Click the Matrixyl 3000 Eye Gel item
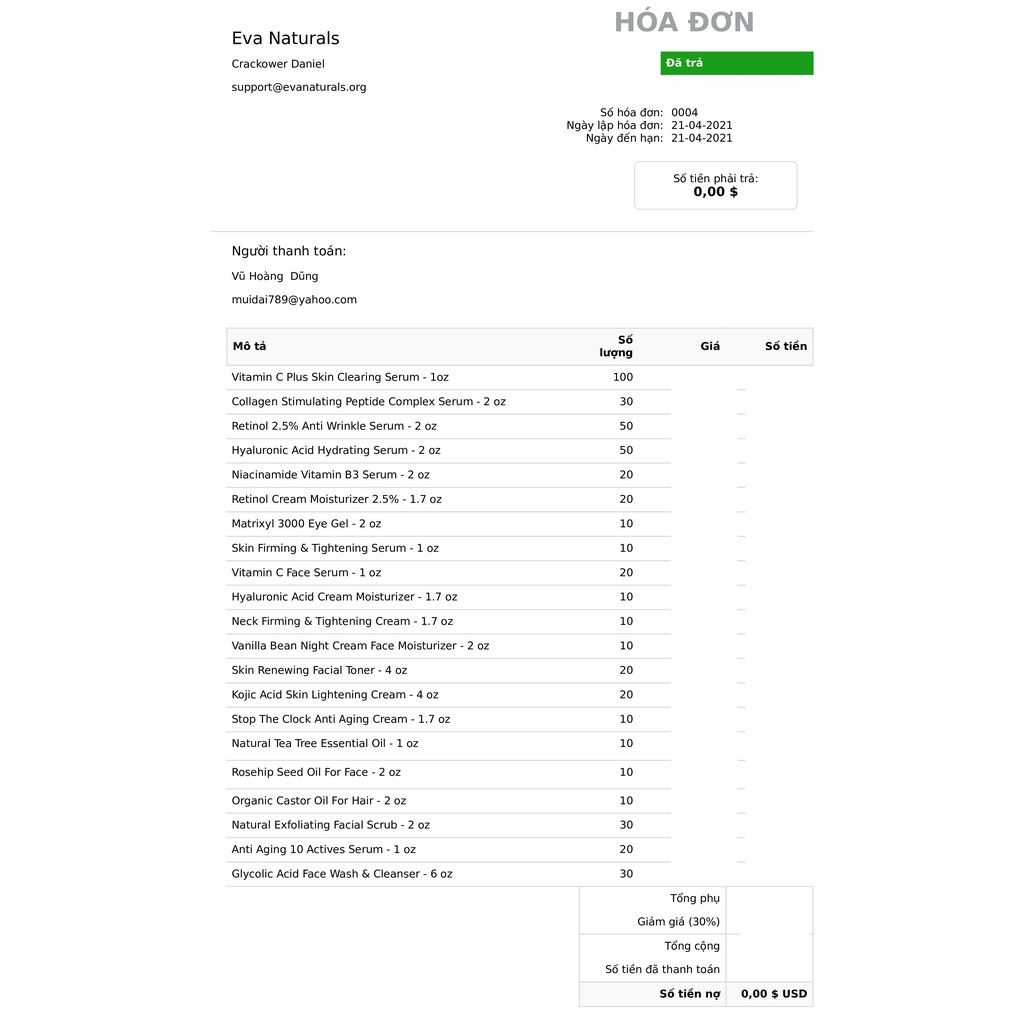 (306, 524)
